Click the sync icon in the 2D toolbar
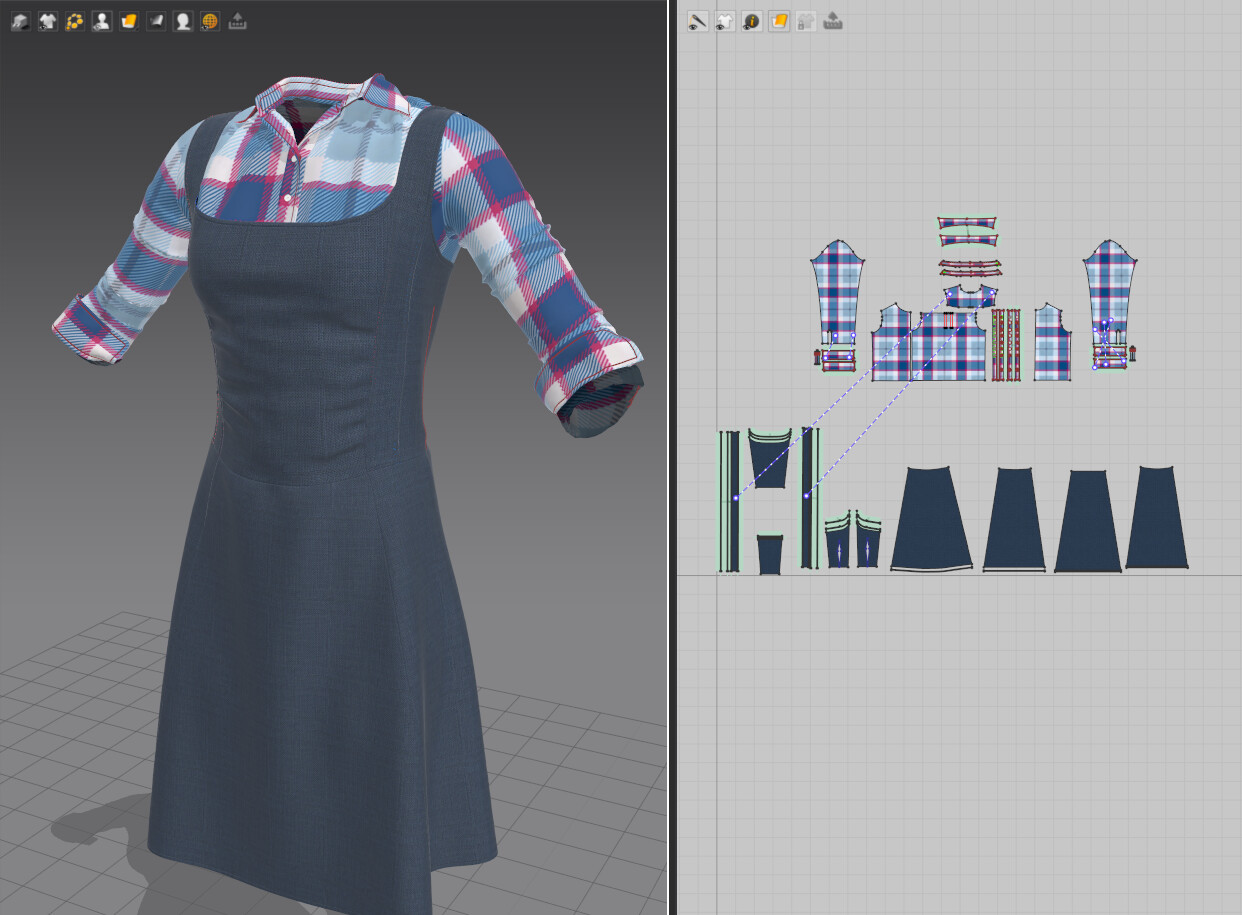 (x=832, y=21)
